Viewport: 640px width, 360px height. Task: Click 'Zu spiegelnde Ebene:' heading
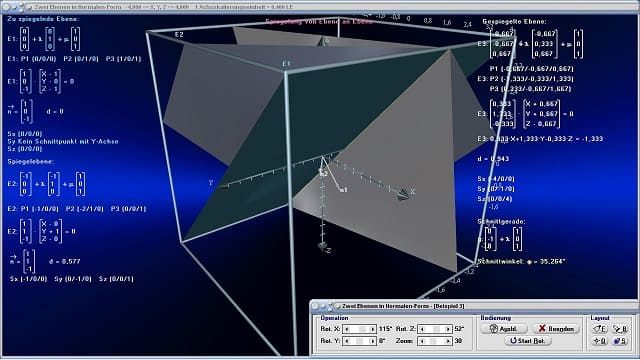(43, 19)
